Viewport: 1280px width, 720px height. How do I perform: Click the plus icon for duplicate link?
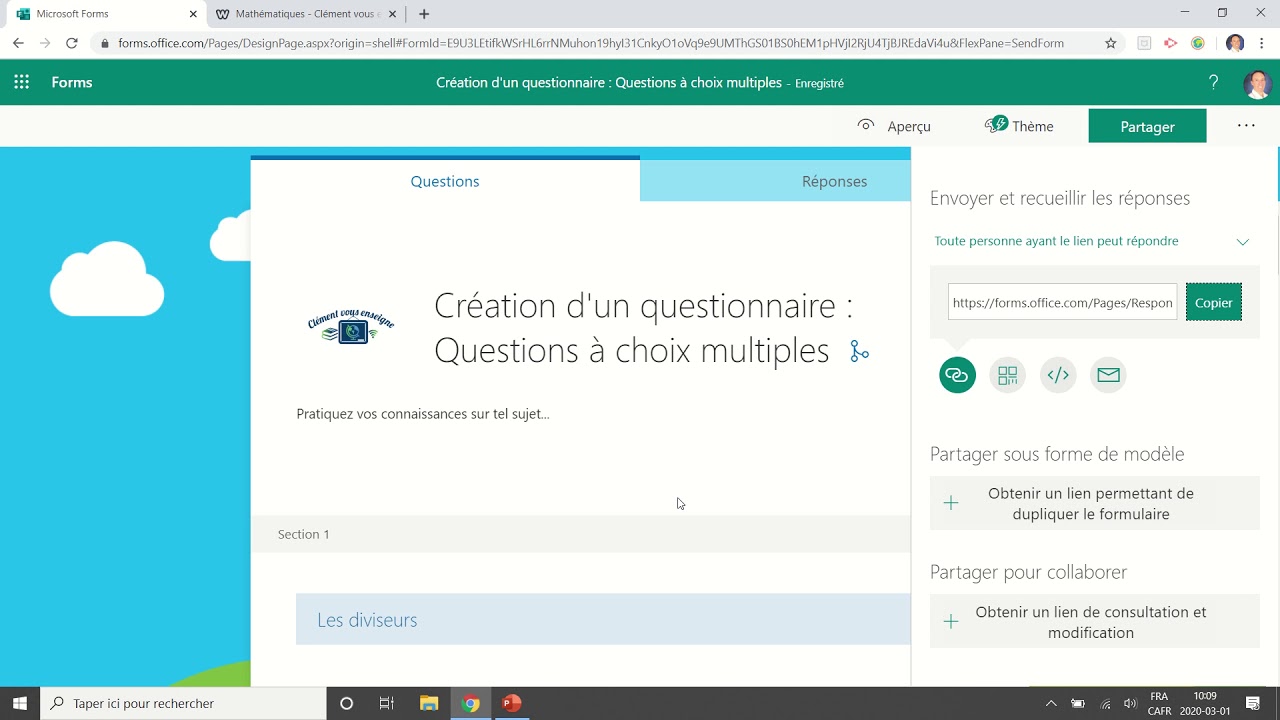(x=951, y=503)
